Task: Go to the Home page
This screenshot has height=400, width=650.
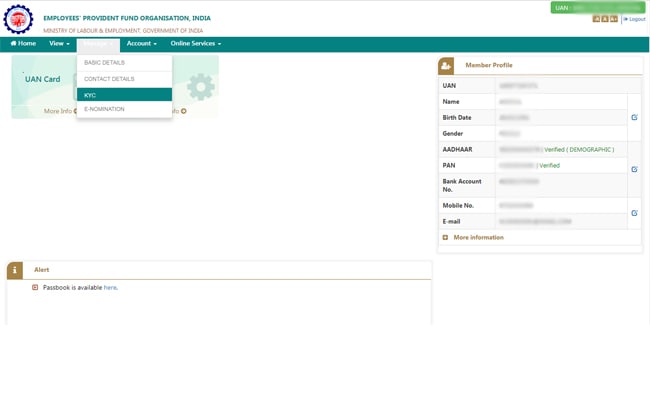Action: 23,44
